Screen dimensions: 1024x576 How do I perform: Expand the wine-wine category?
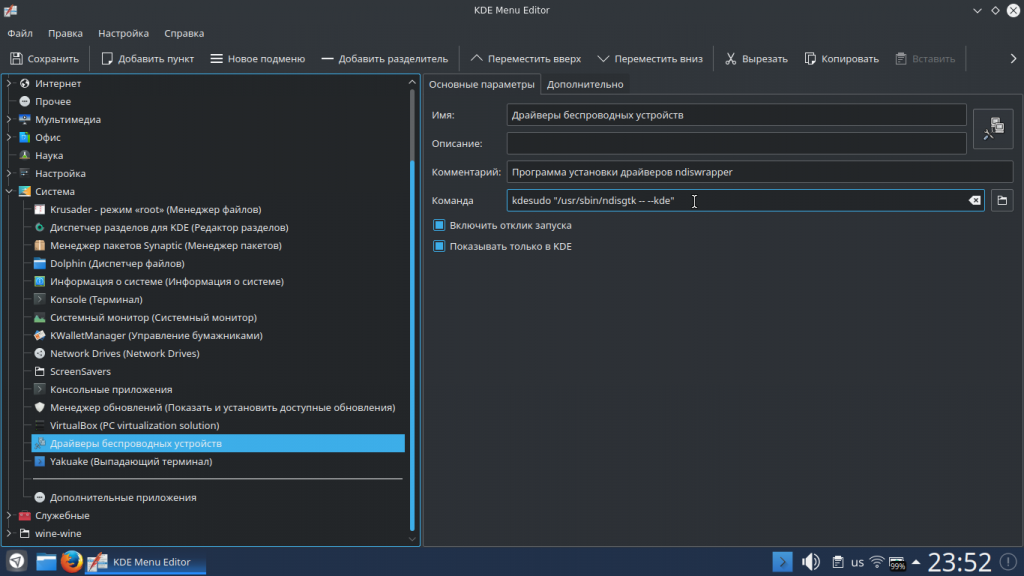(9, 534)
